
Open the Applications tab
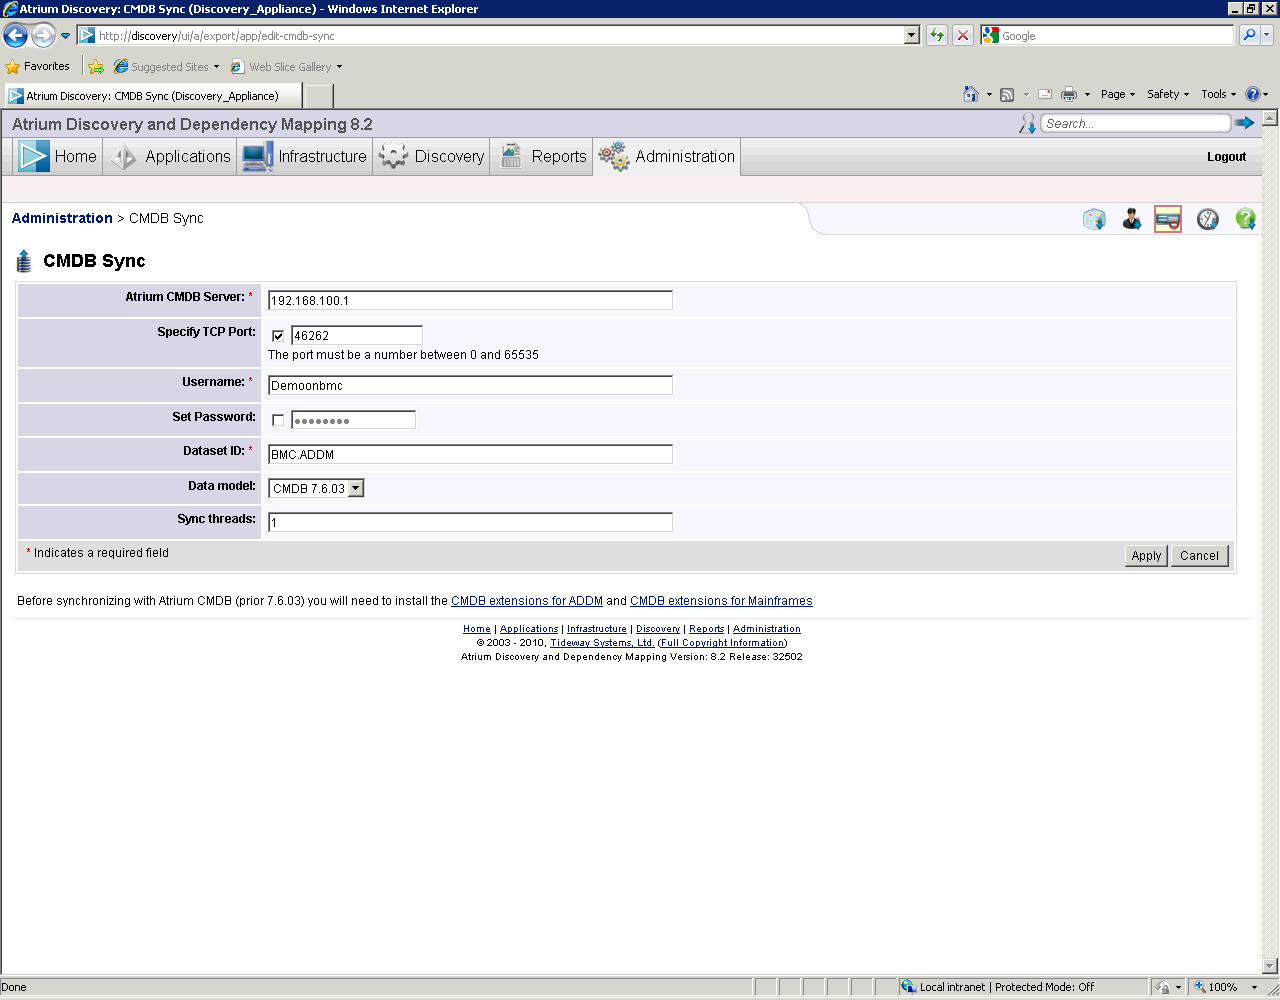coord(170,156)
